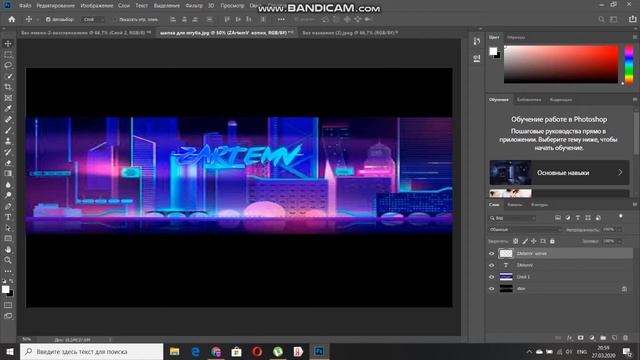Toggle show transform controls checkbox
The height and width of the screenshot is (360, 640).
[115, 19]
